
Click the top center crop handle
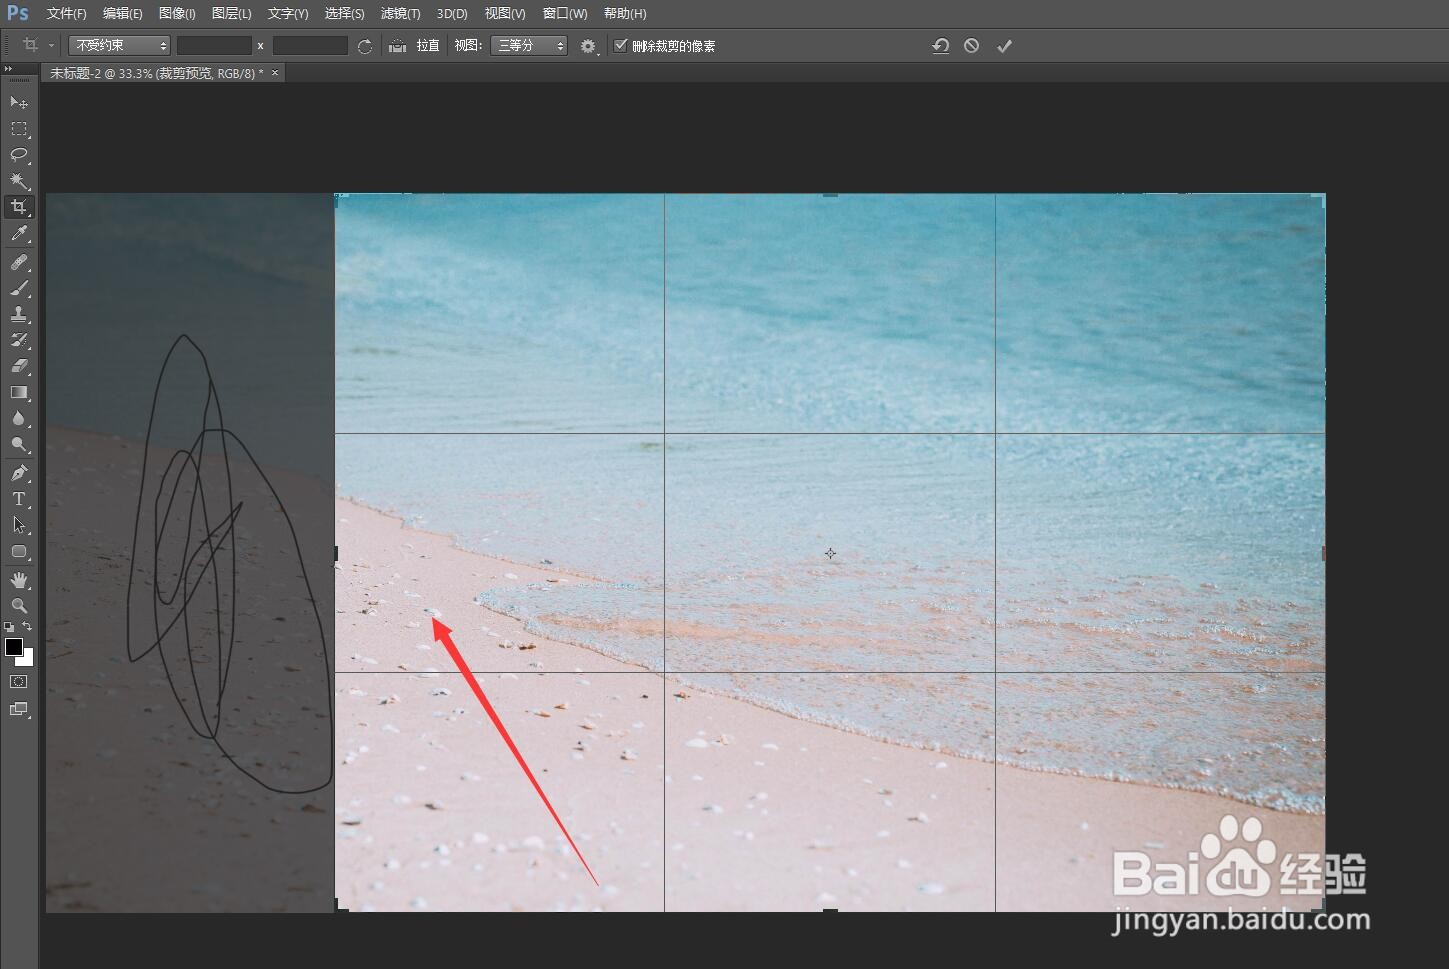(830, 194)
